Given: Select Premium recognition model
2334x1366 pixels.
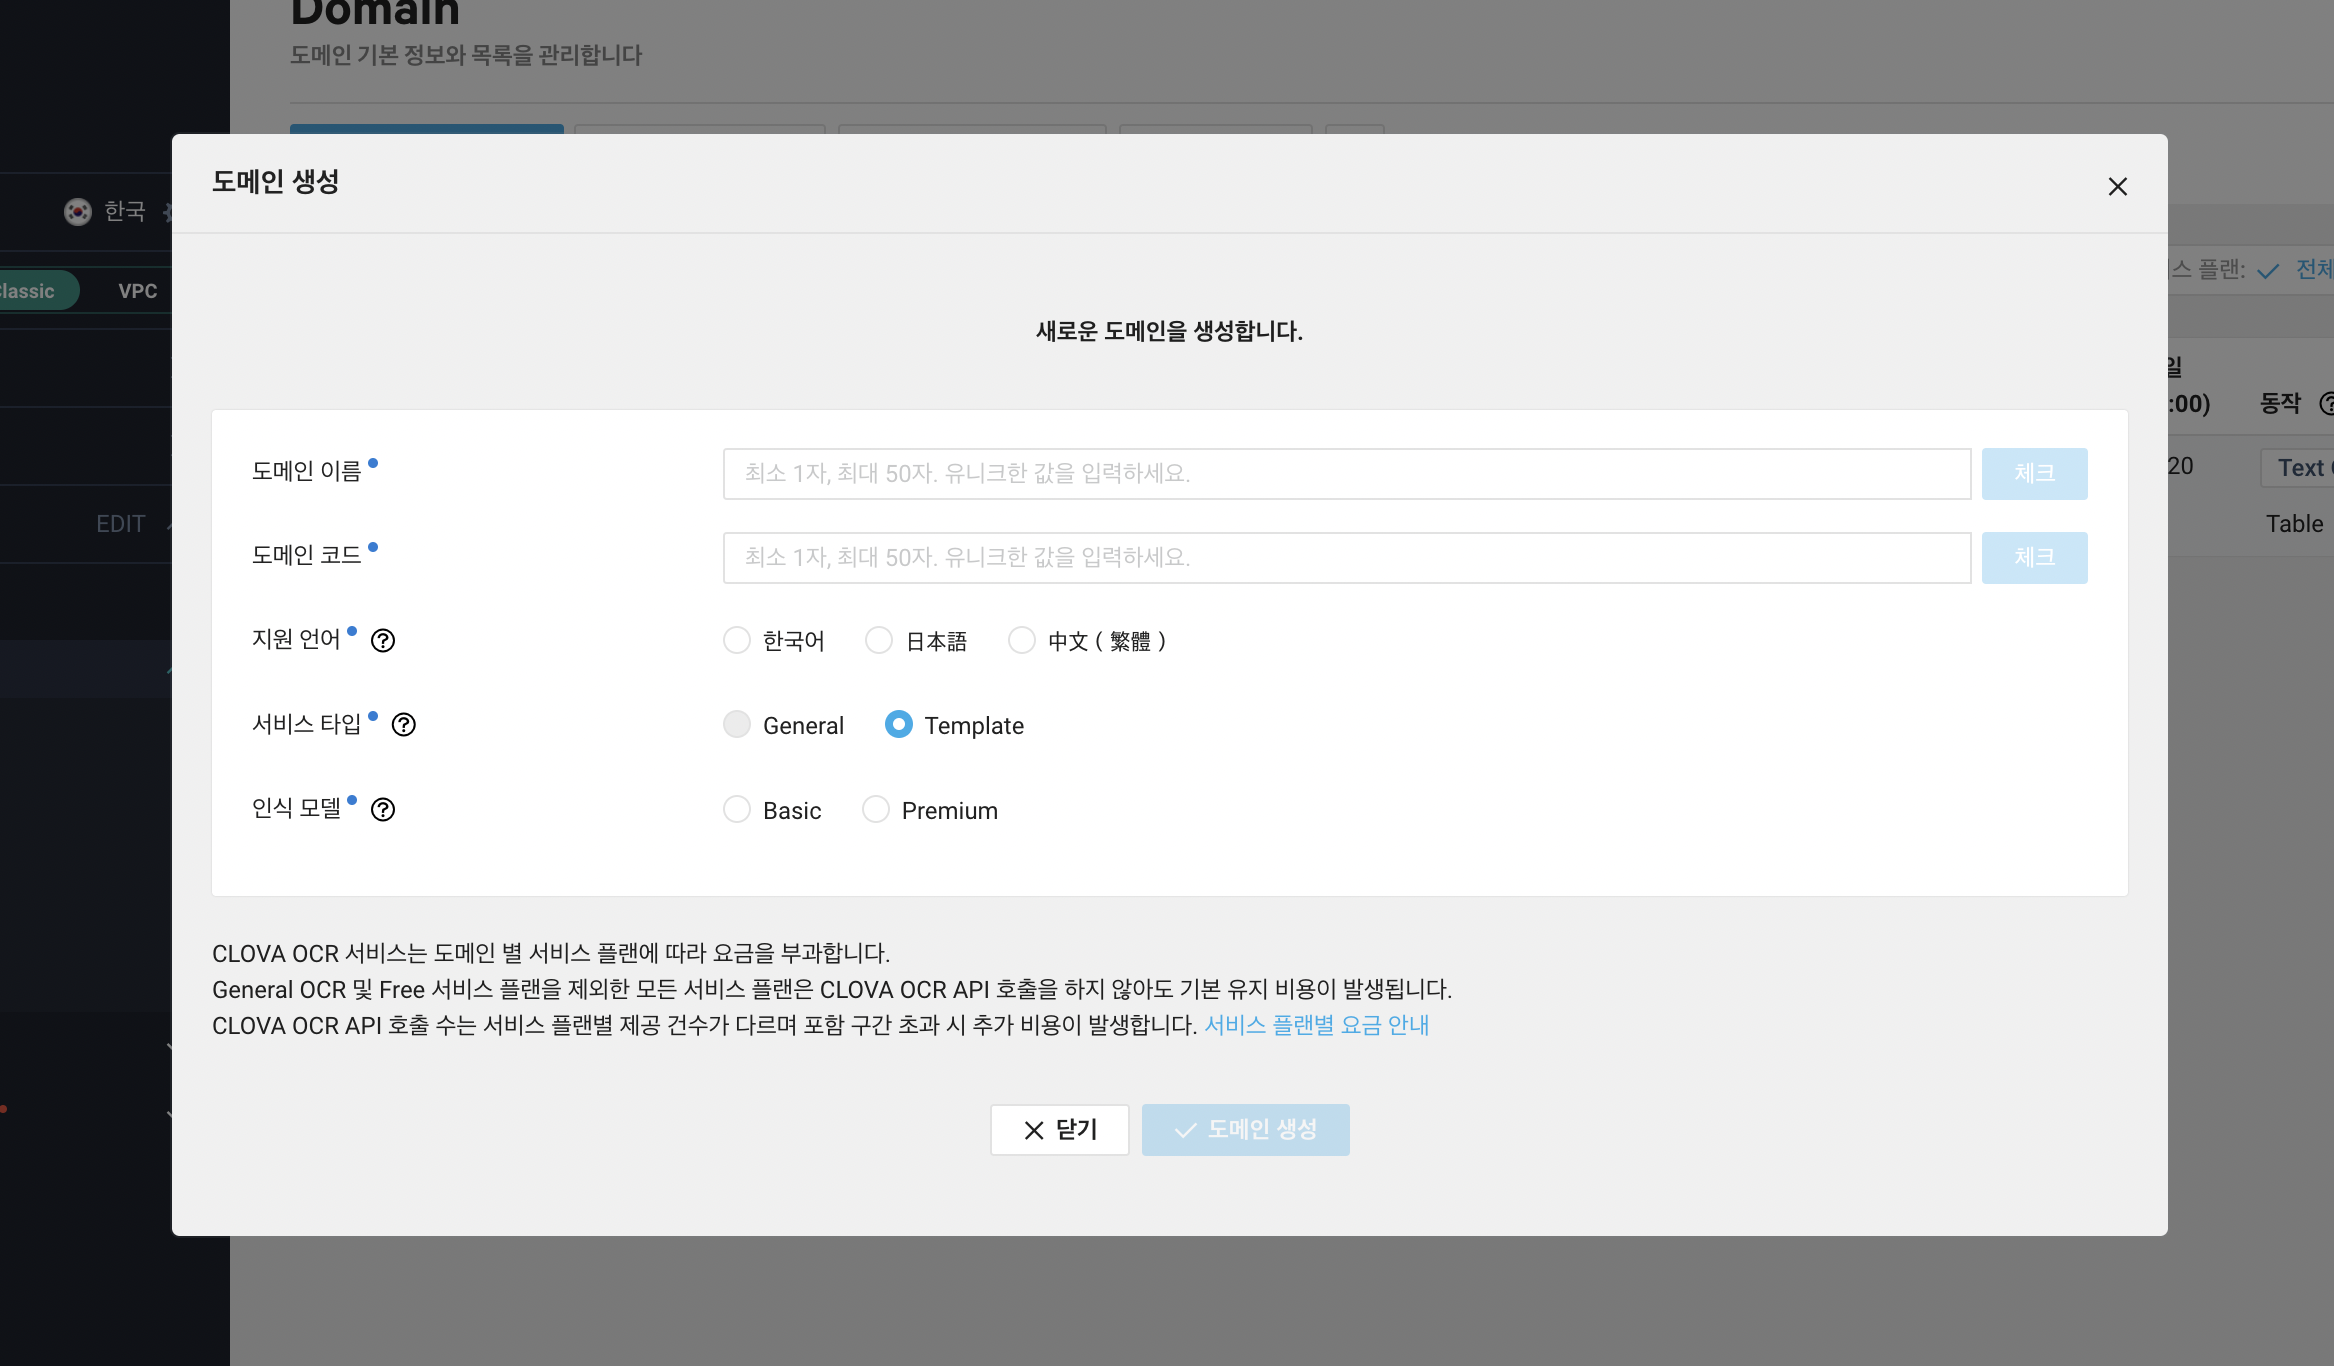Looking at the screenshot, I should [x=876, y=810].
